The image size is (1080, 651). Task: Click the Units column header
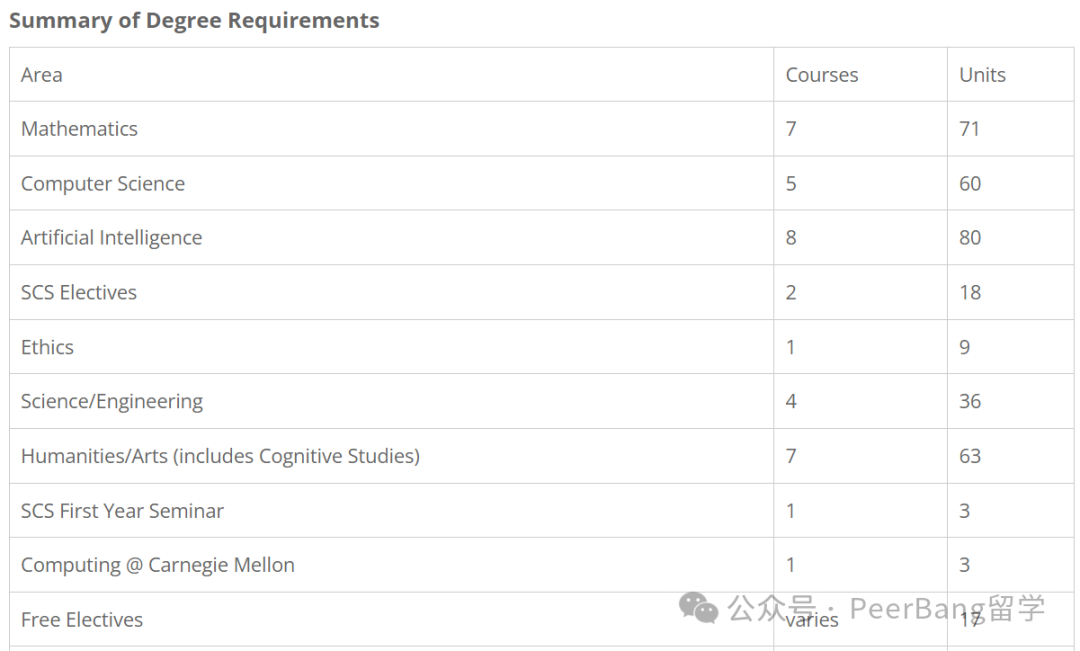[982, 74]
